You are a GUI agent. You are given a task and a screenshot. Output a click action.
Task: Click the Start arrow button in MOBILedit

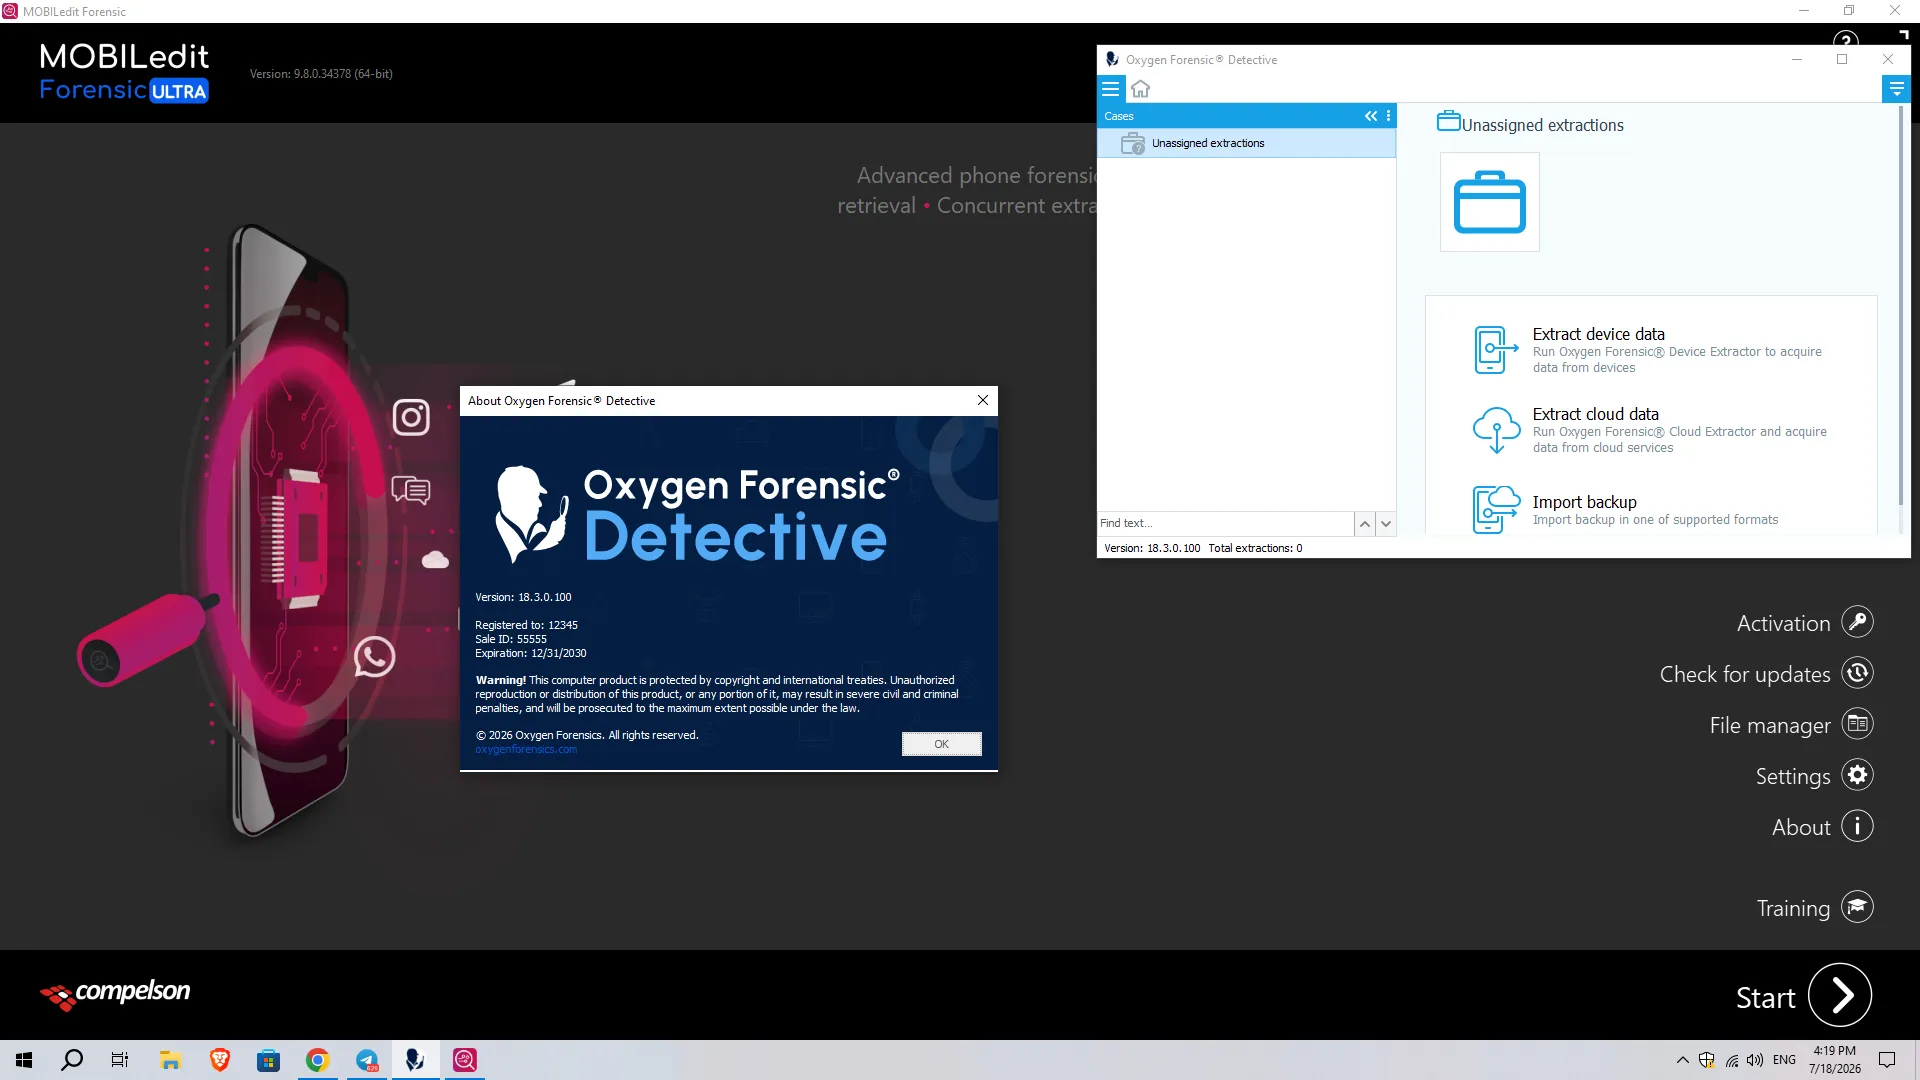click(1840, 995)
